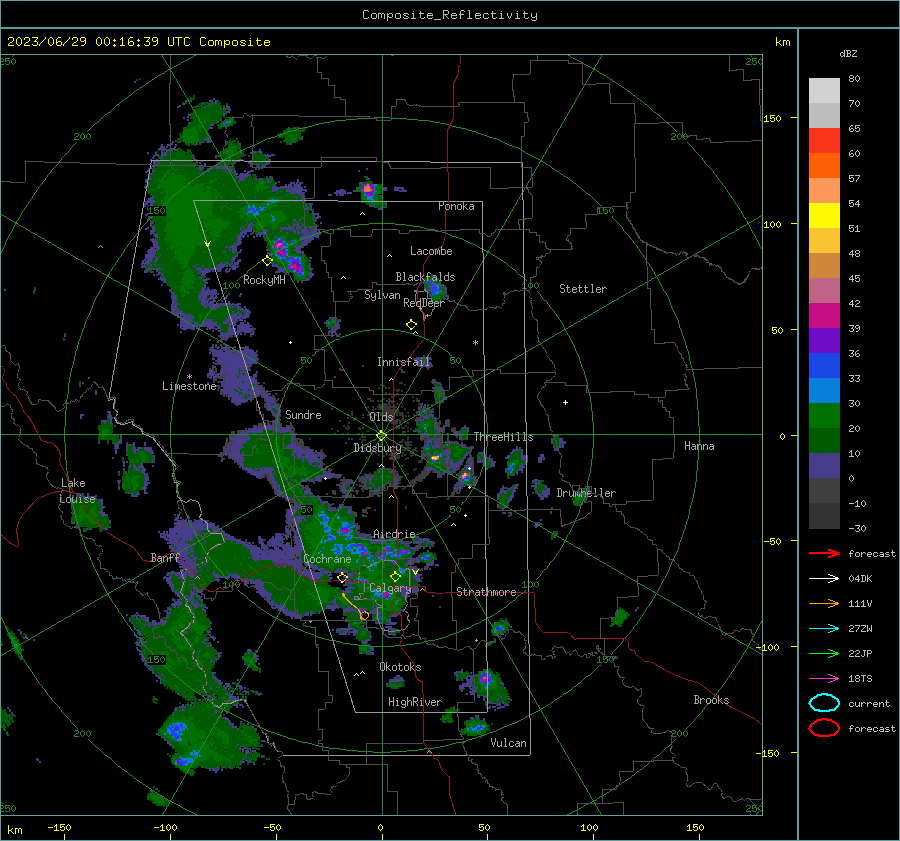Click the green 22JP arrow in the legend
This screenshot has width=900, height=841.
824,653
